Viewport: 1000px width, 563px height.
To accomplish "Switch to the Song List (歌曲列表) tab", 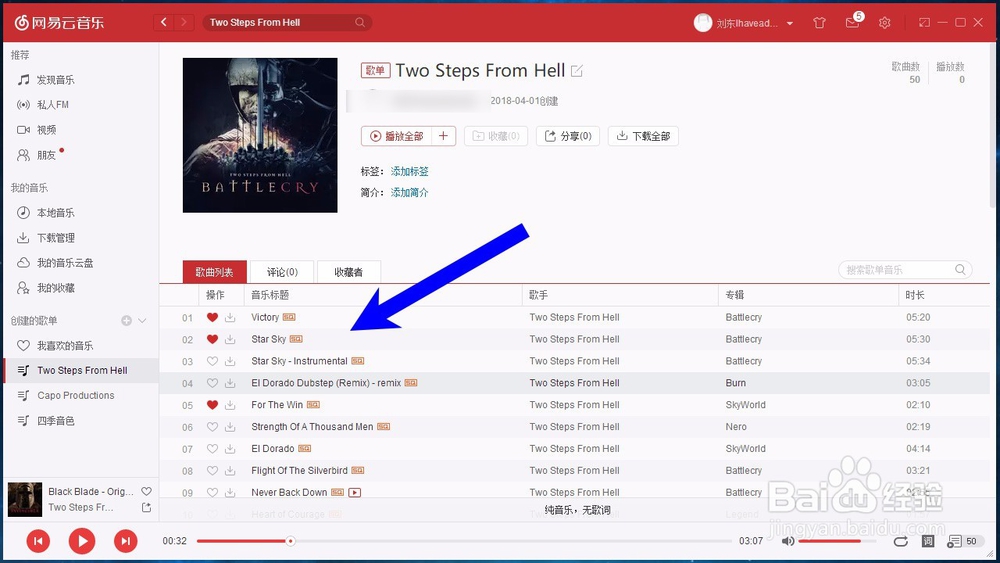I will coord(214,272).
